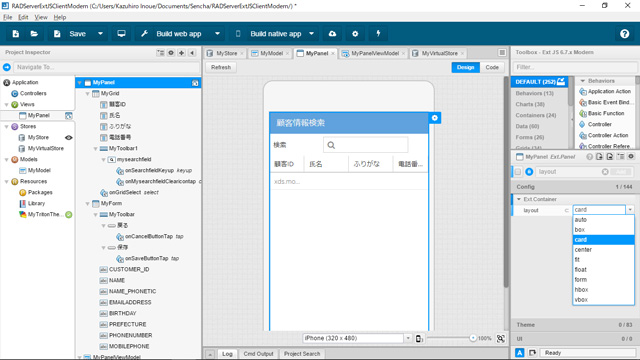Screen dimensions: 640x360
Task: Click the Project Inspector add plus icon
Action: (x=182, y=53)
